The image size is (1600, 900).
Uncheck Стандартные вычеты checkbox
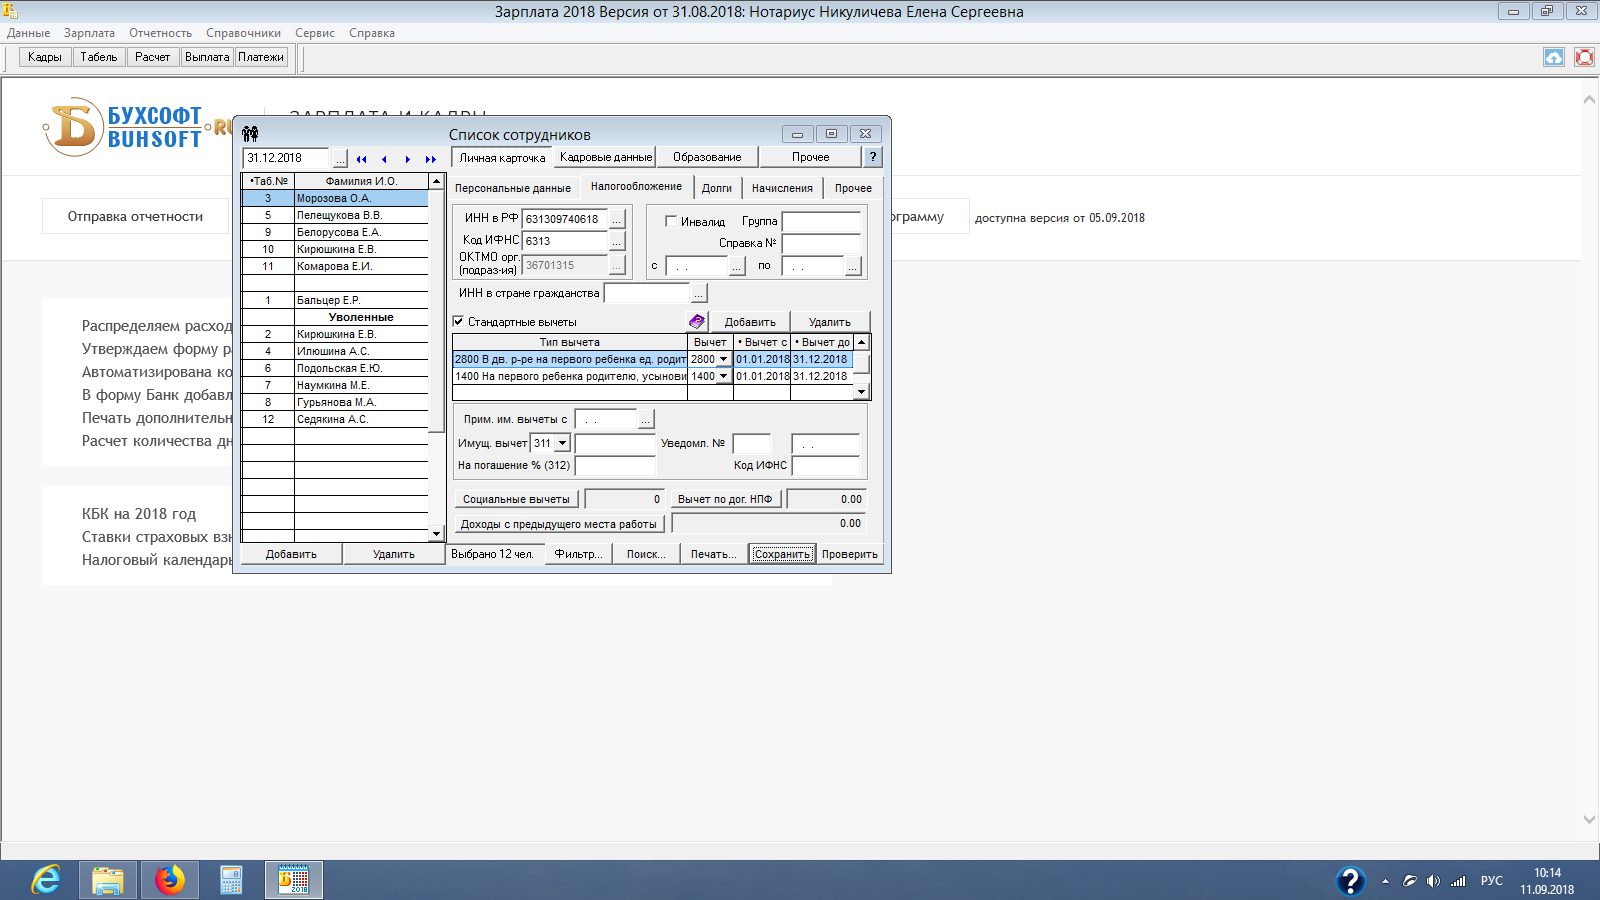459,321
